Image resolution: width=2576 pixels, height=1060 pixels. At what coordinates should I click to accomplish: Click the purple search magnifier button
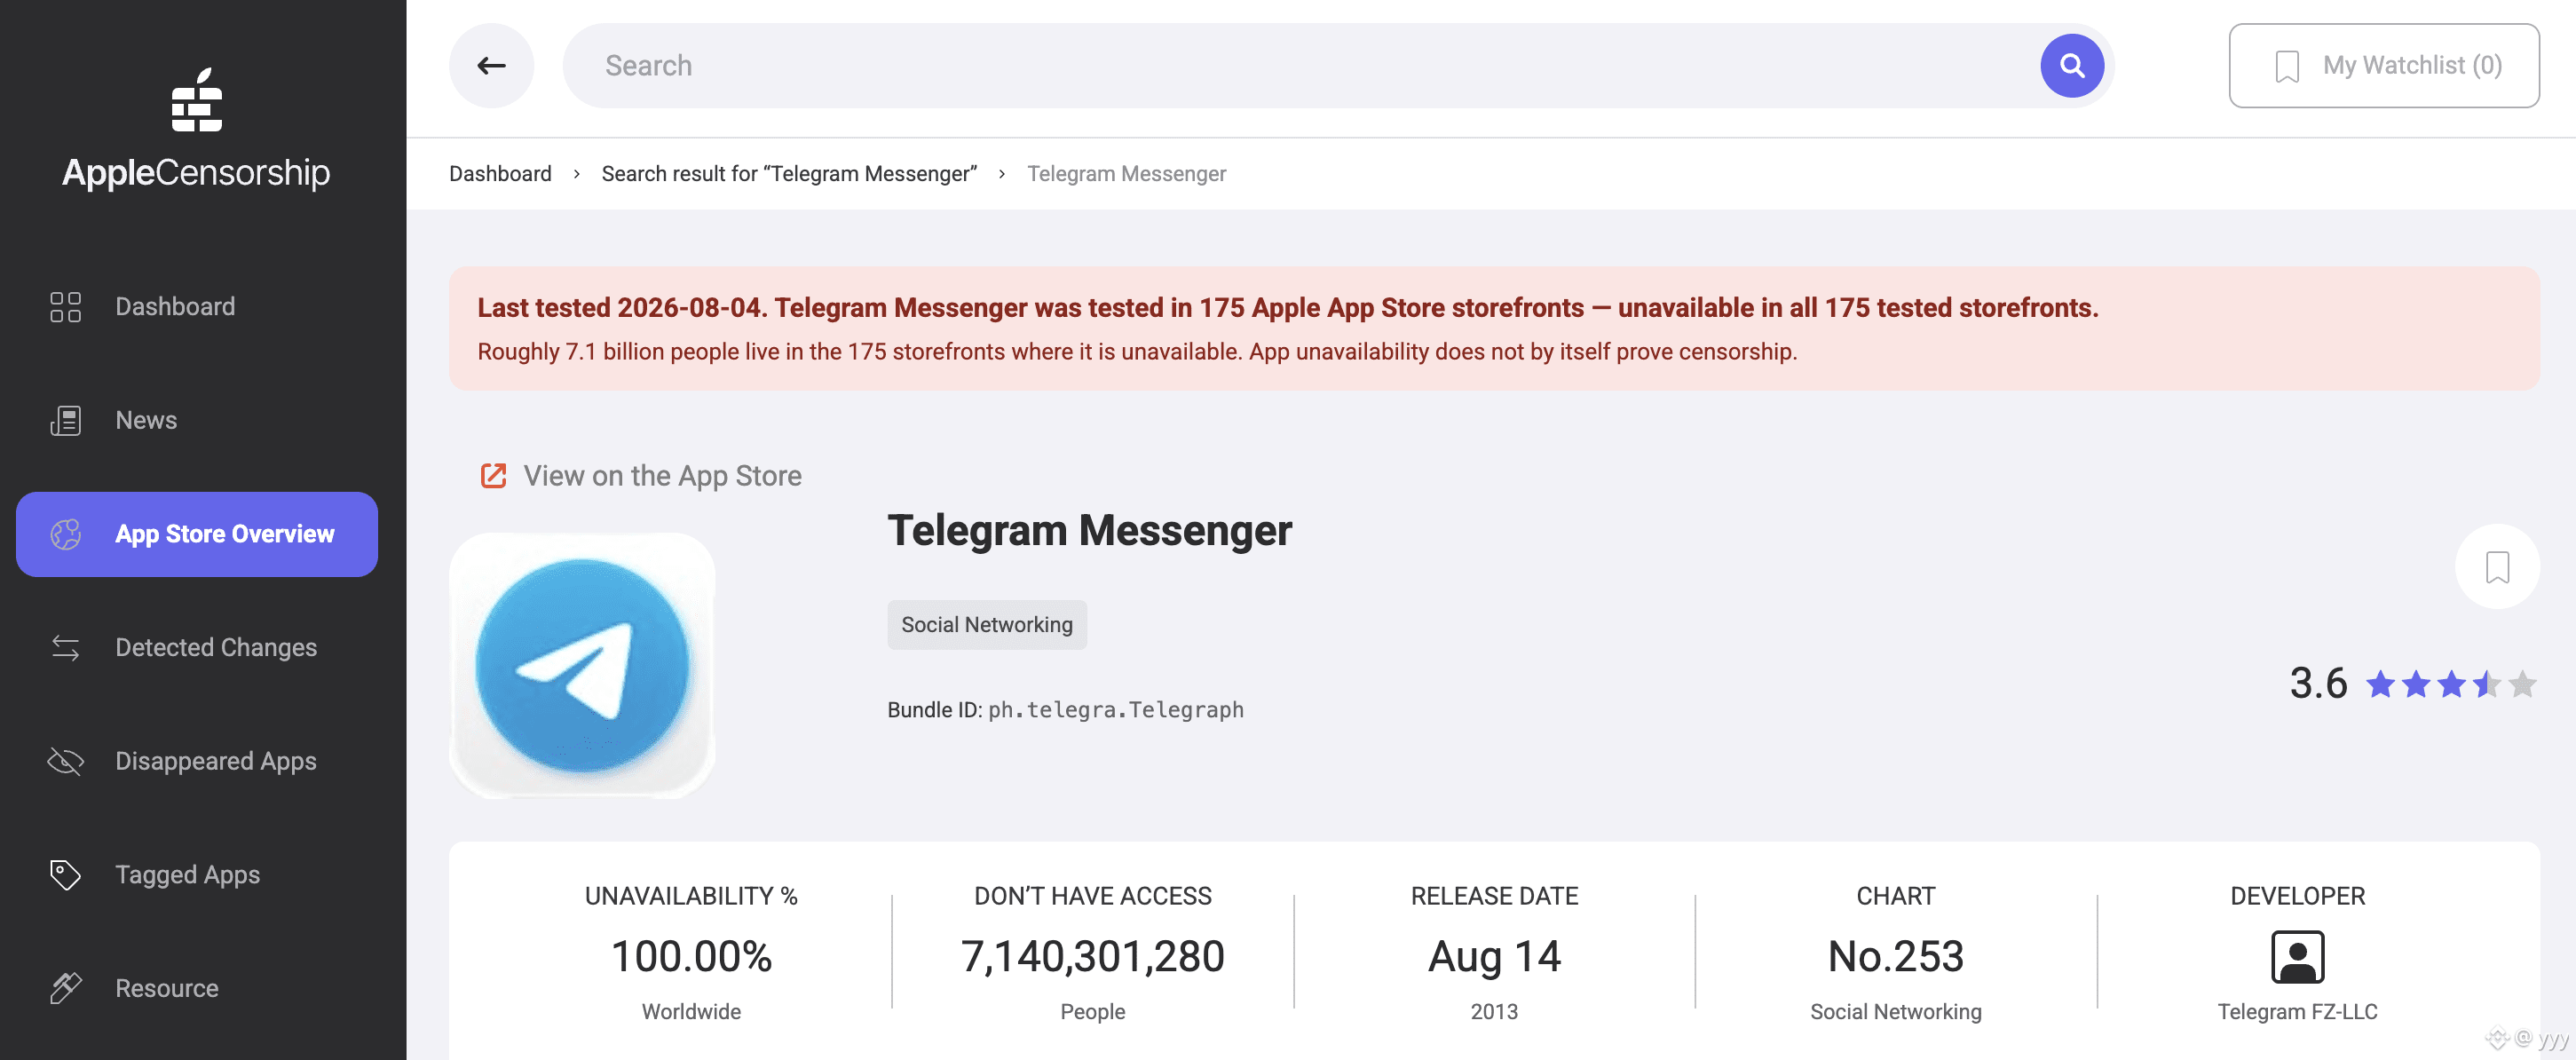click(x=2072, y=66)
